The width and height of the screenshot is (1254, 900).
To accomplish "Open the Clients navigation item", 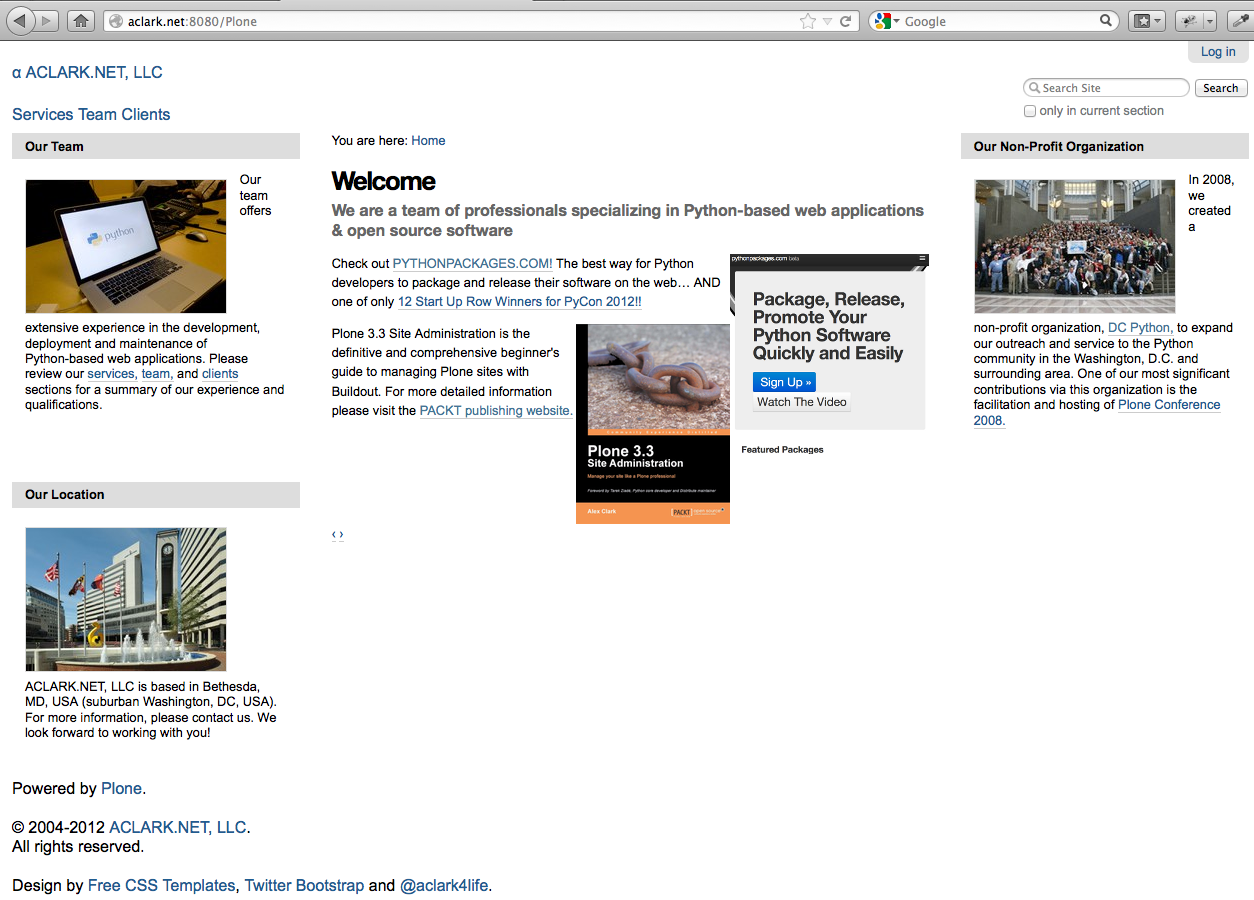I will (x=146, y=114).
